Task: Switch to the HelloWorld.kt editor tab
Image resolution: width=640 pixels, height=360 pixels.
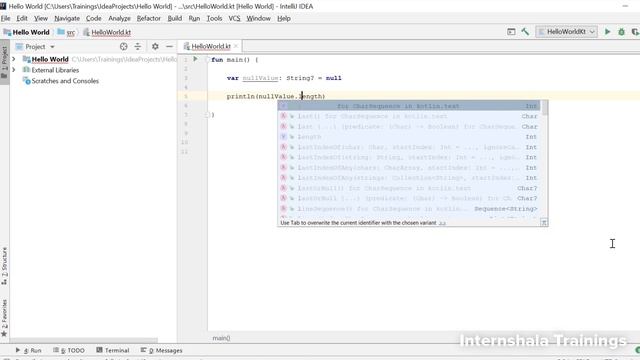Action: coord(211,46)
